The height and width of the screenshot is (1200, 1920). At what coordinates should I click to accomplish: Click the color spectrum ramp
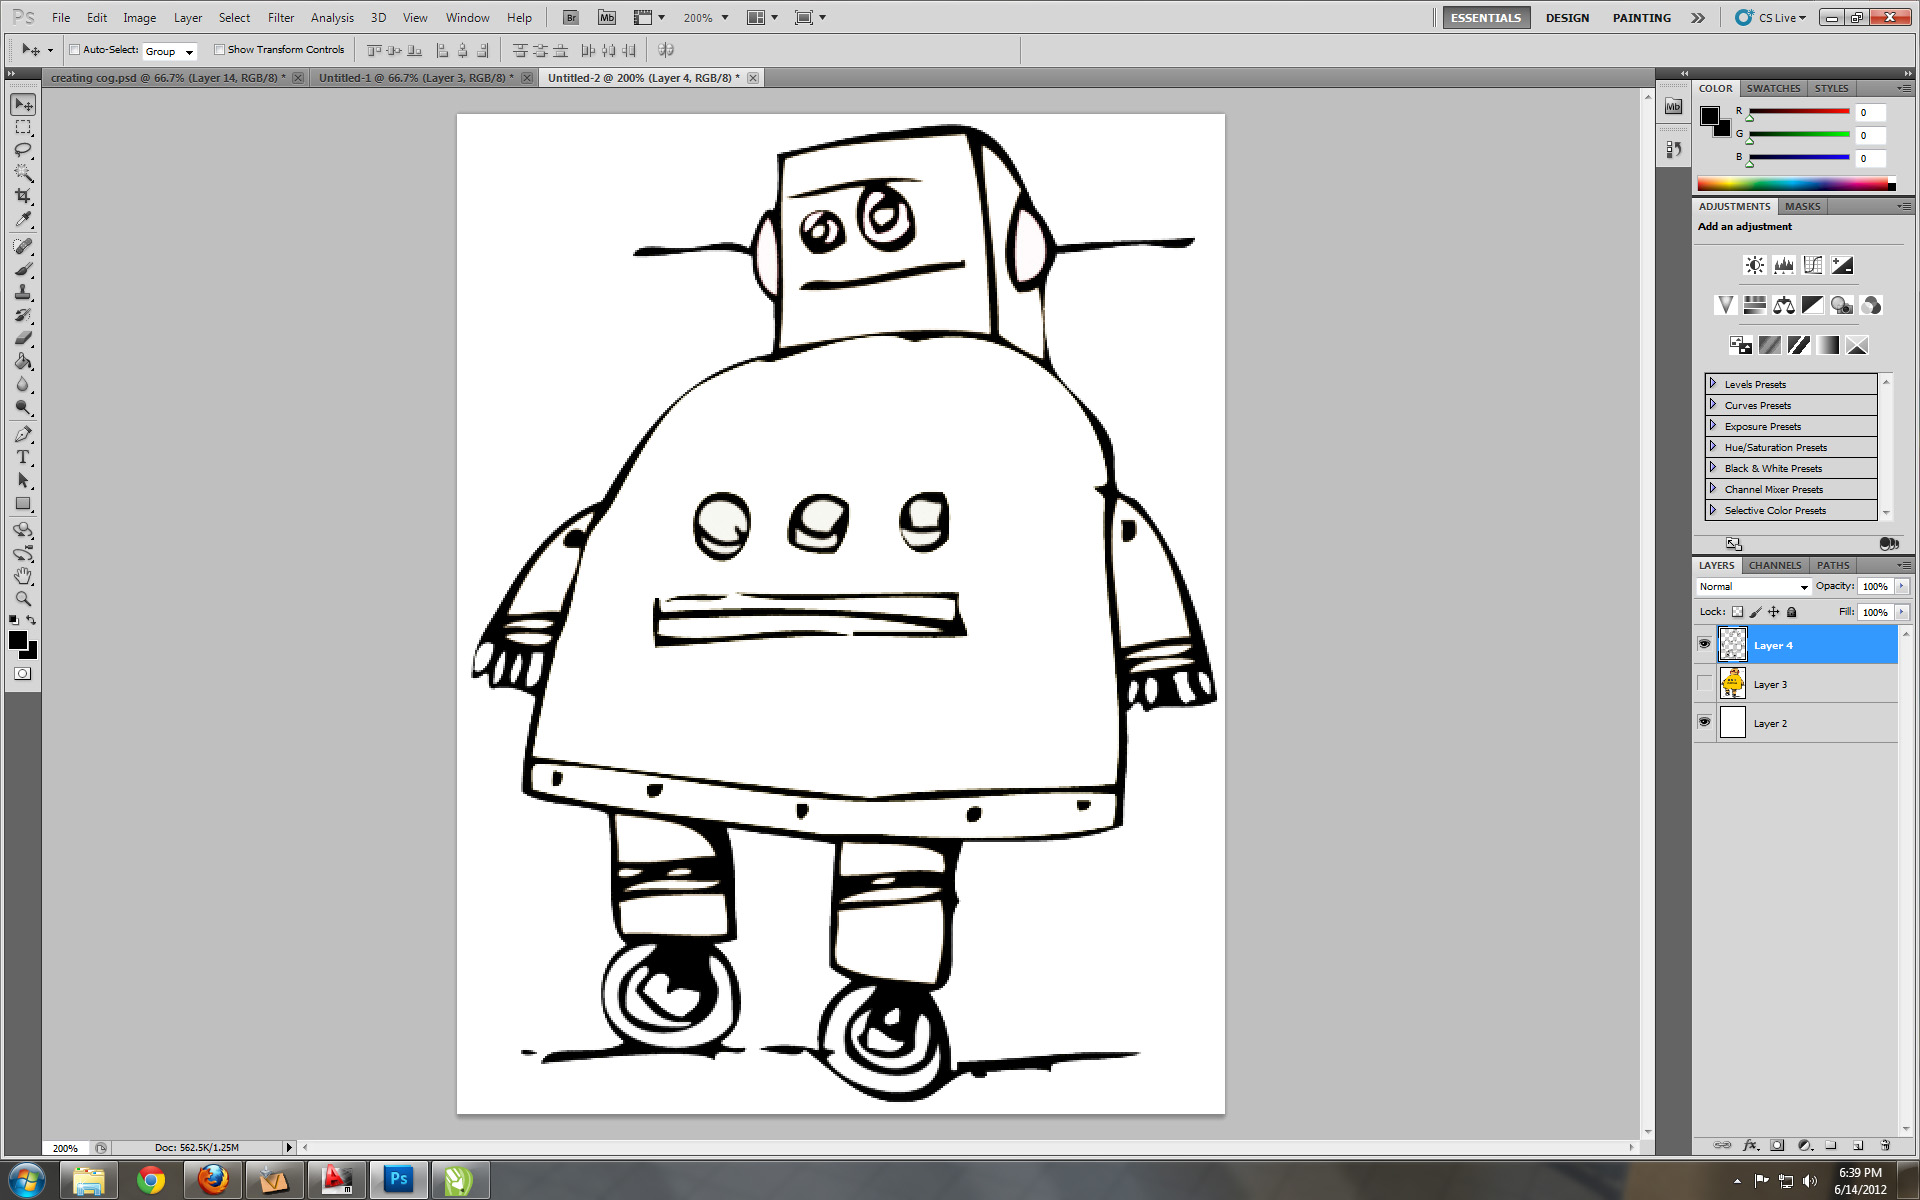[x=1796, y=184]
